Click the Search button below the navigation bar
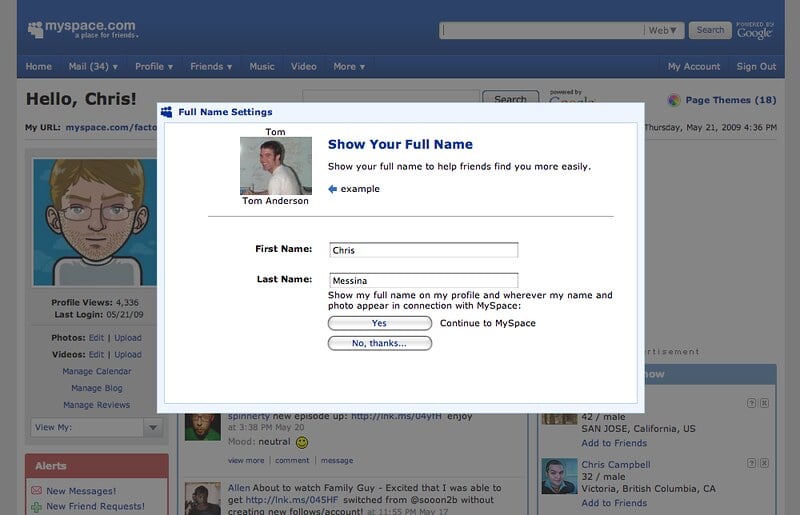 click(x=510, y=97)
